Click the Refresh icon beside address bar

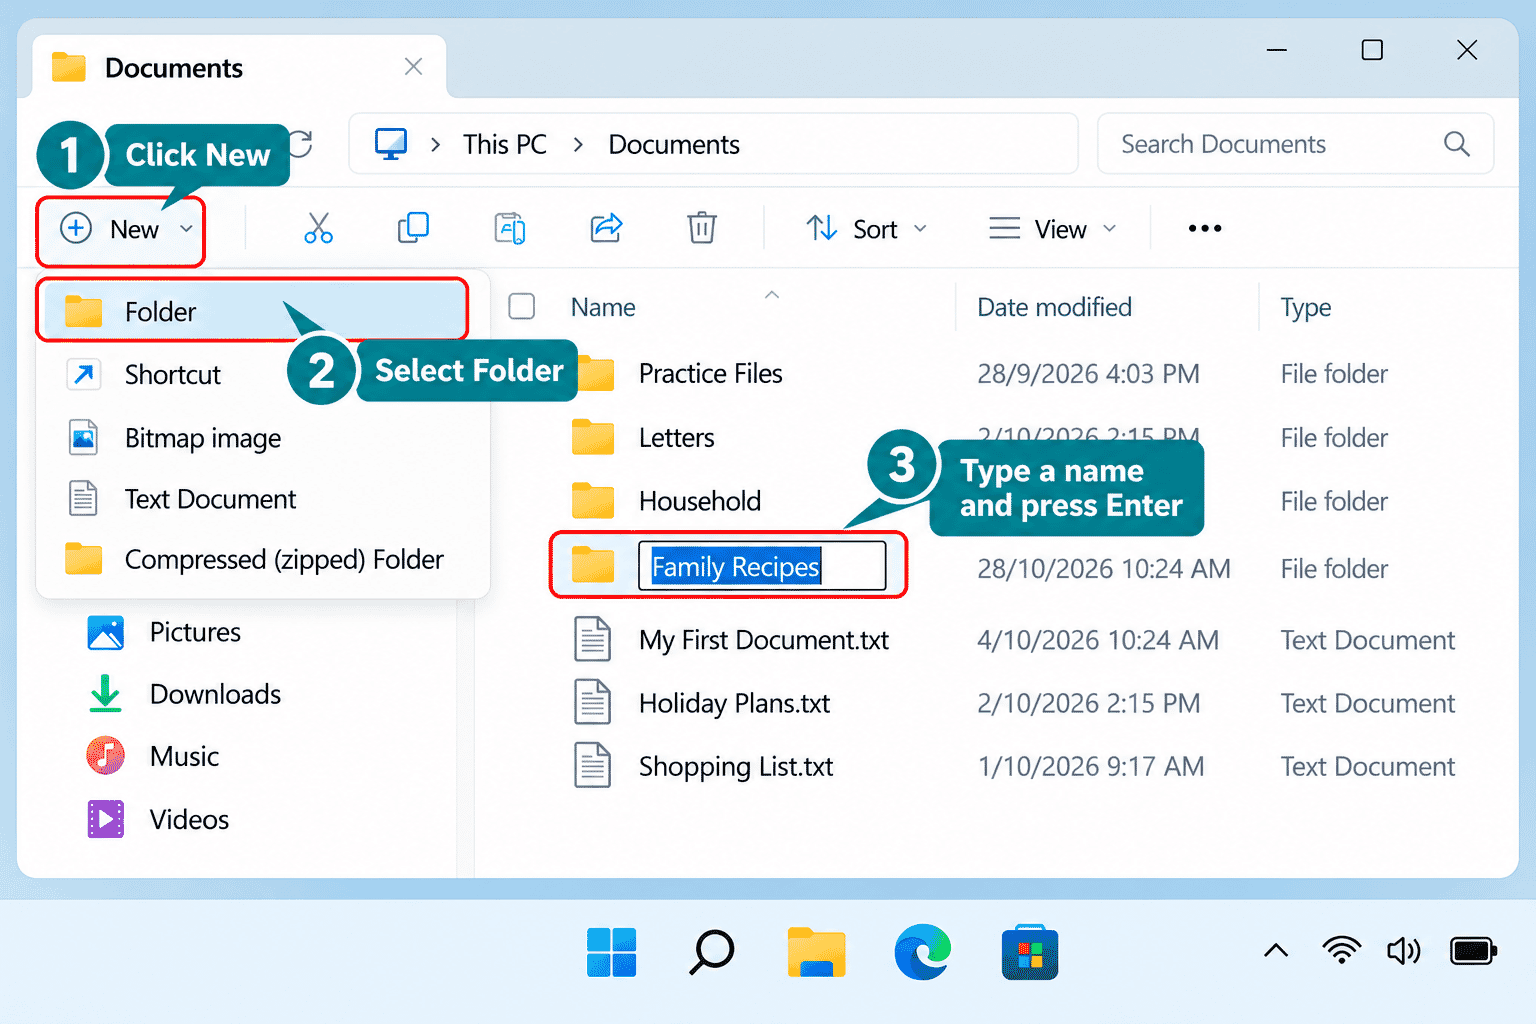tap(301, 144)
